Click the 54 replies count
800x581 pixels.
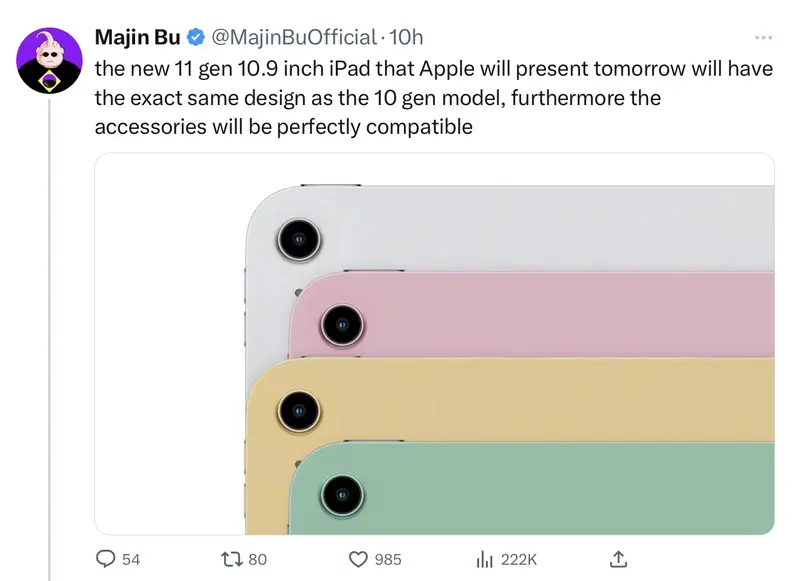click(131, 560)
